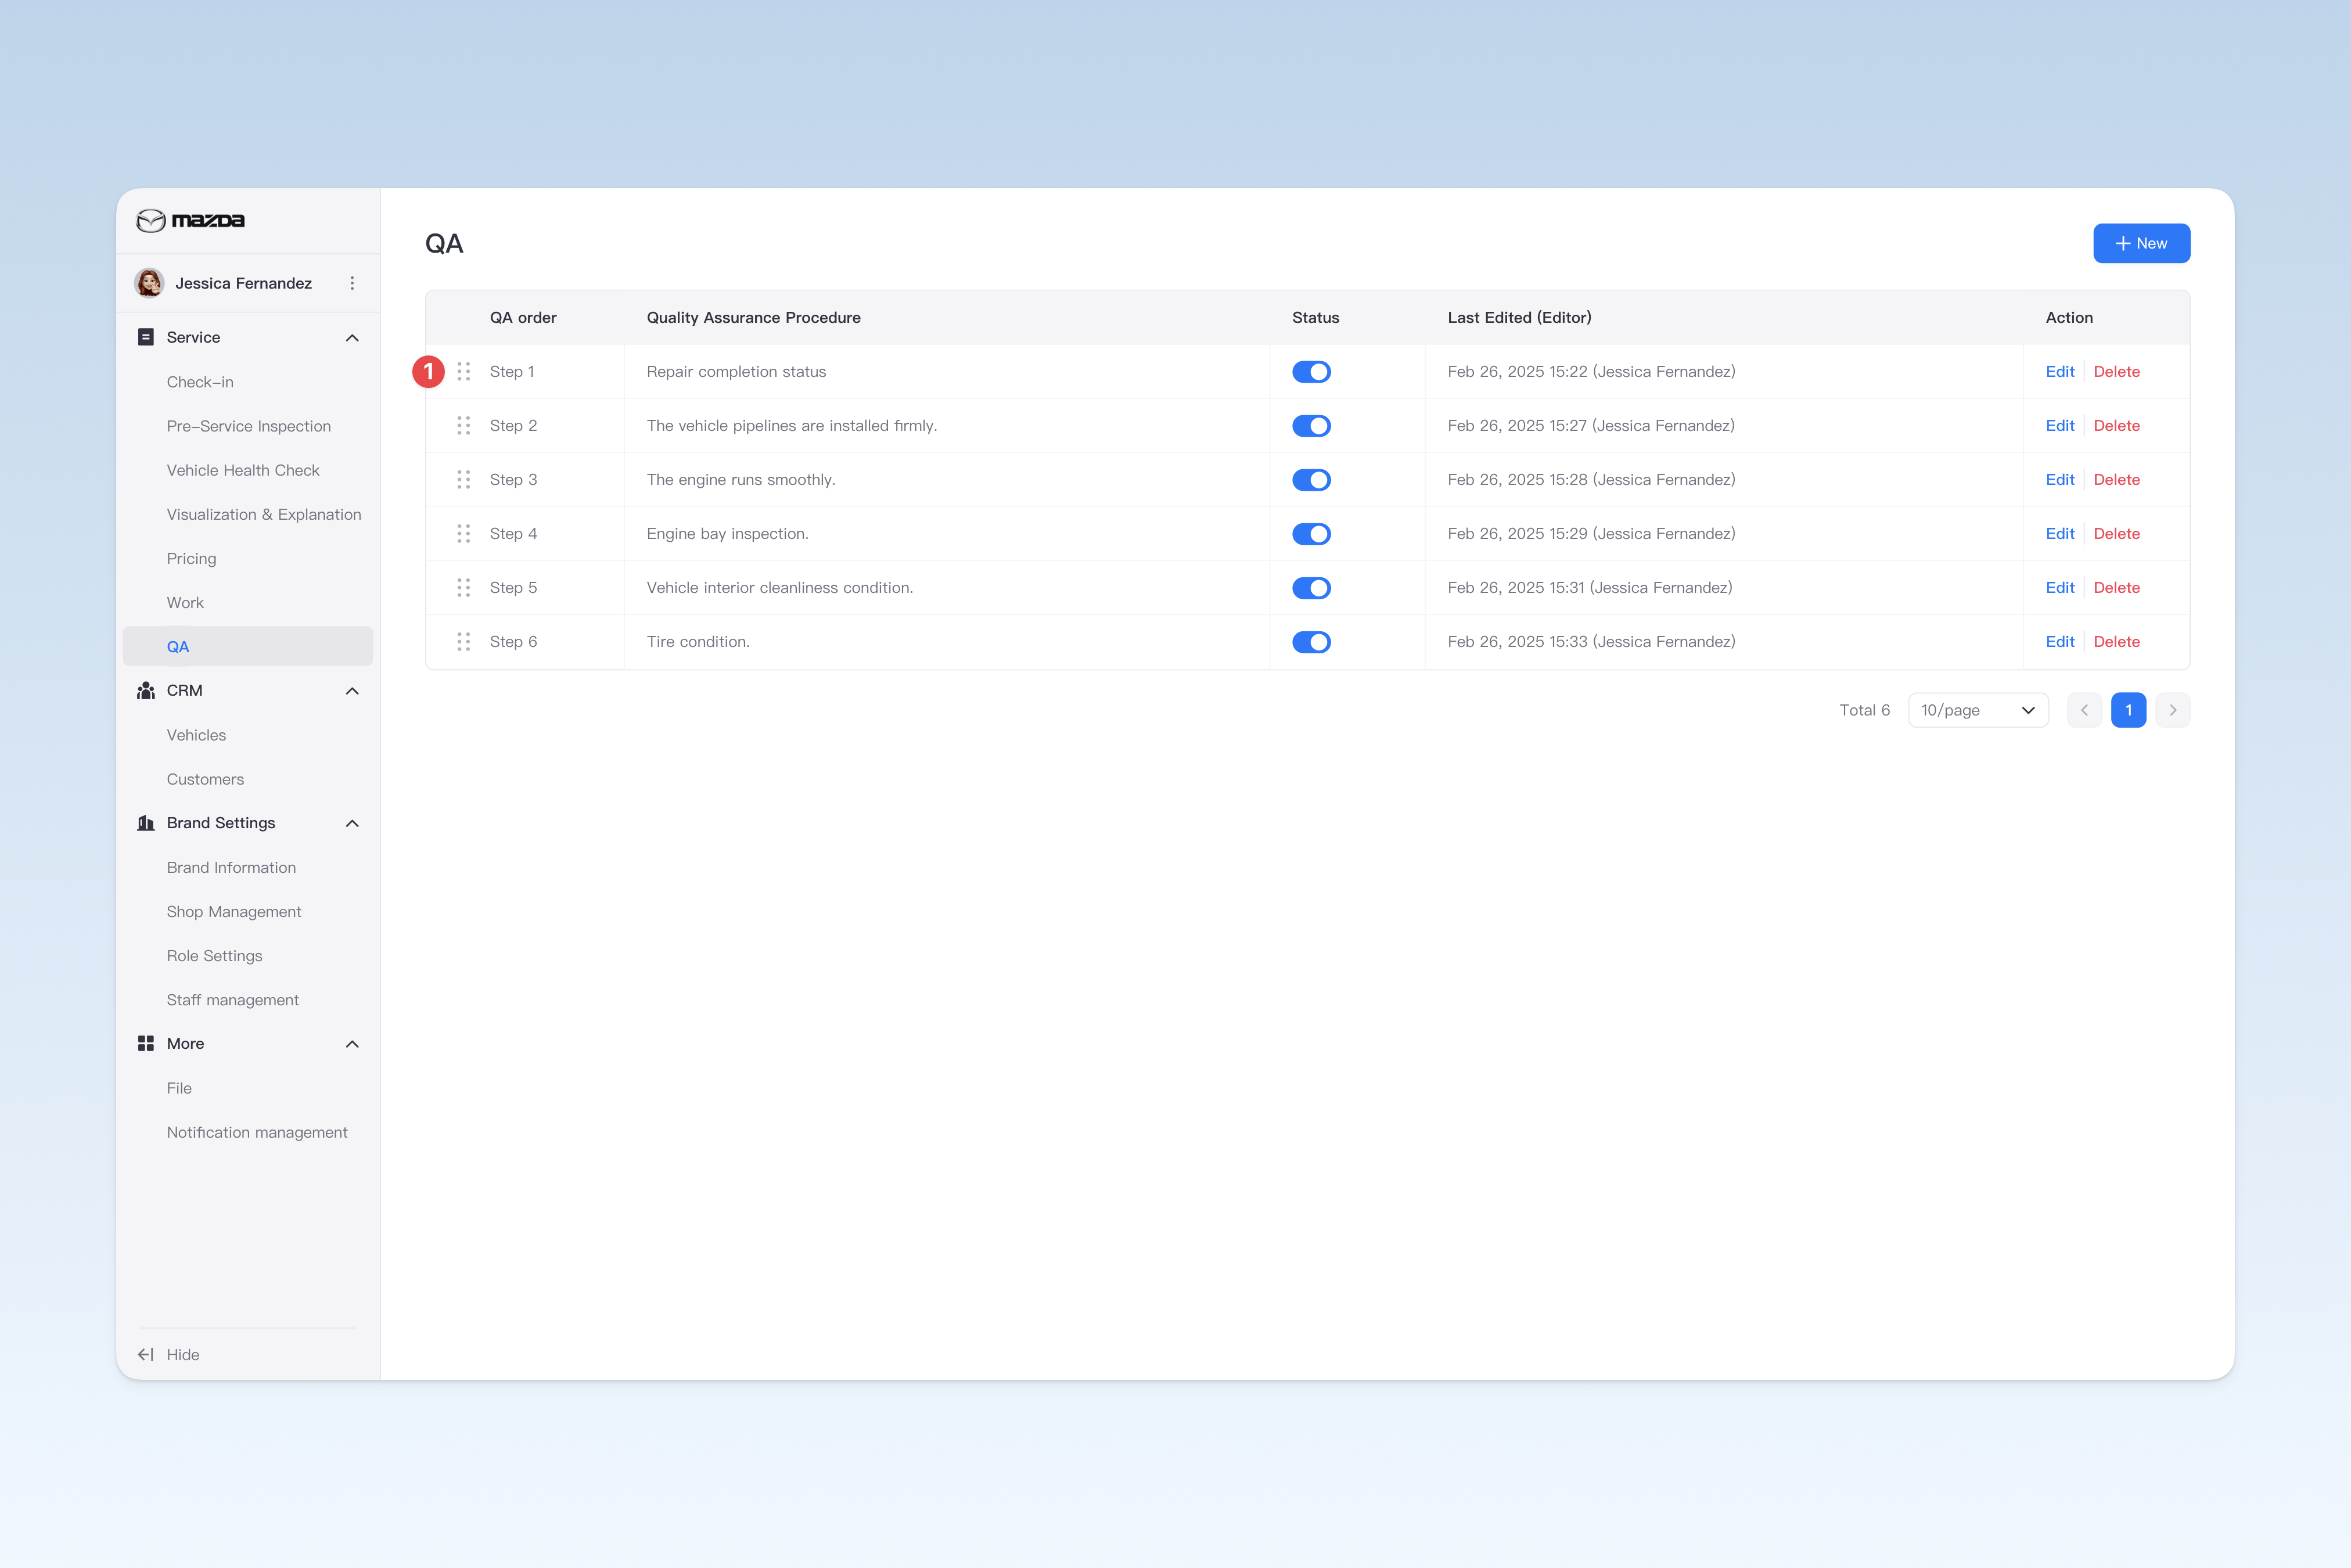Open Shop Management settings

click(x=234, y=911)
